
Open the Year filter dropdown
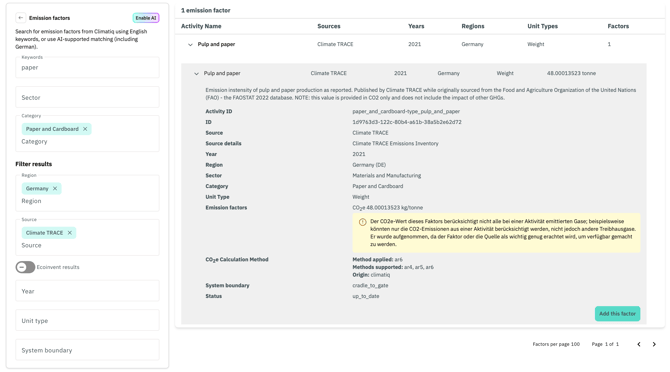(x=87, y=291)
